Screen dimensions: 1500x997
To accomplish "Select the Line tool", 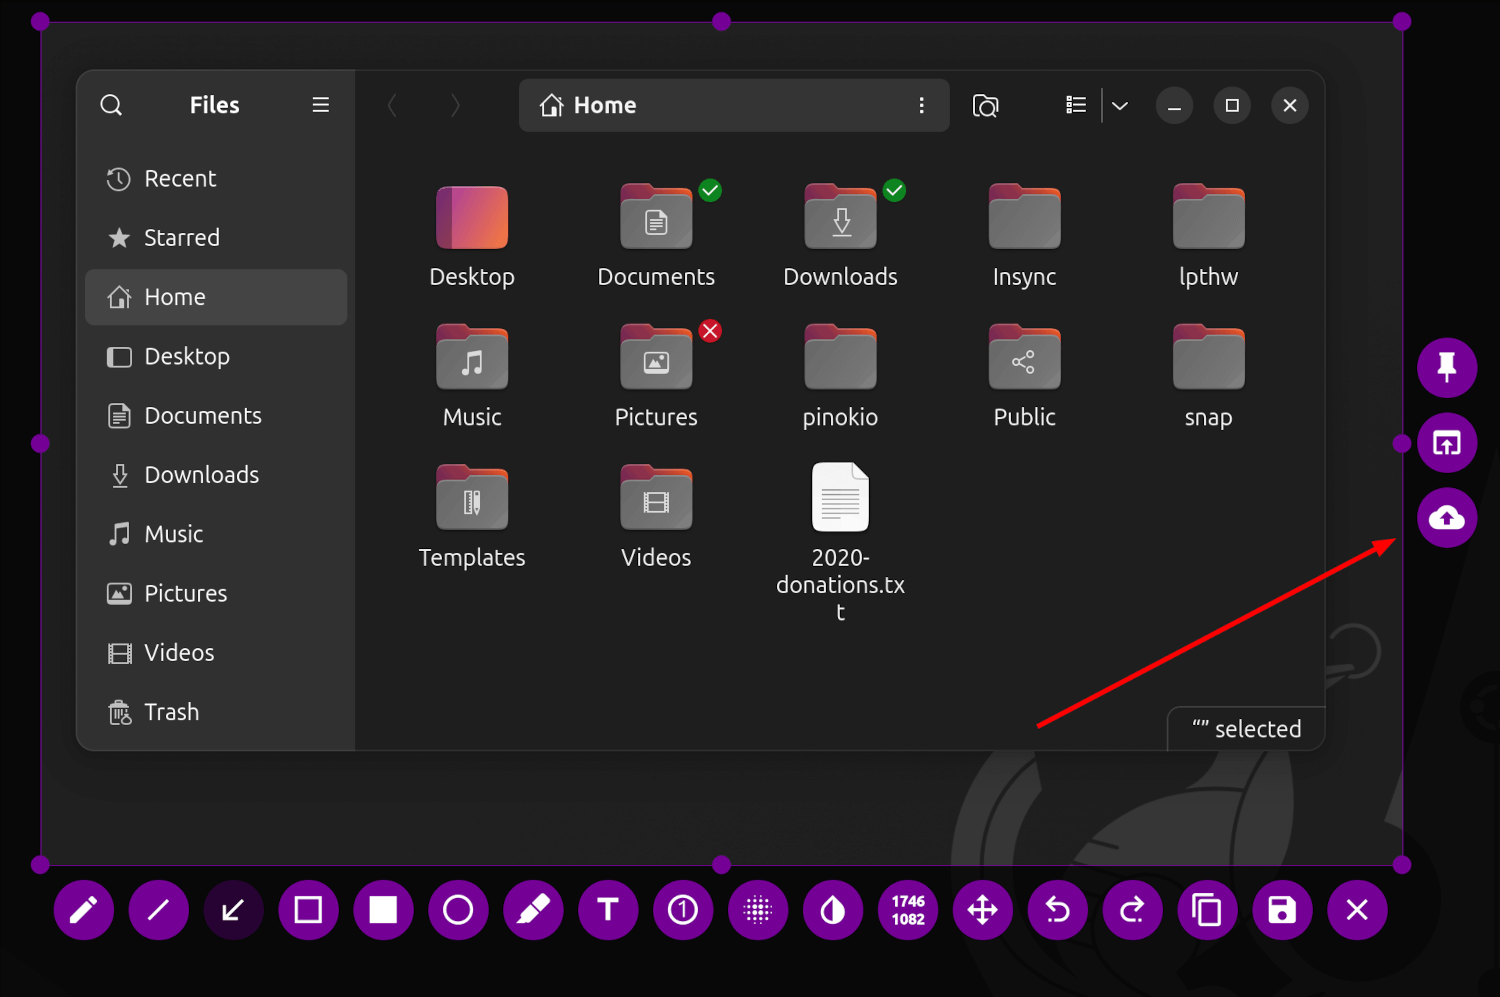I will tap(158, 910).
